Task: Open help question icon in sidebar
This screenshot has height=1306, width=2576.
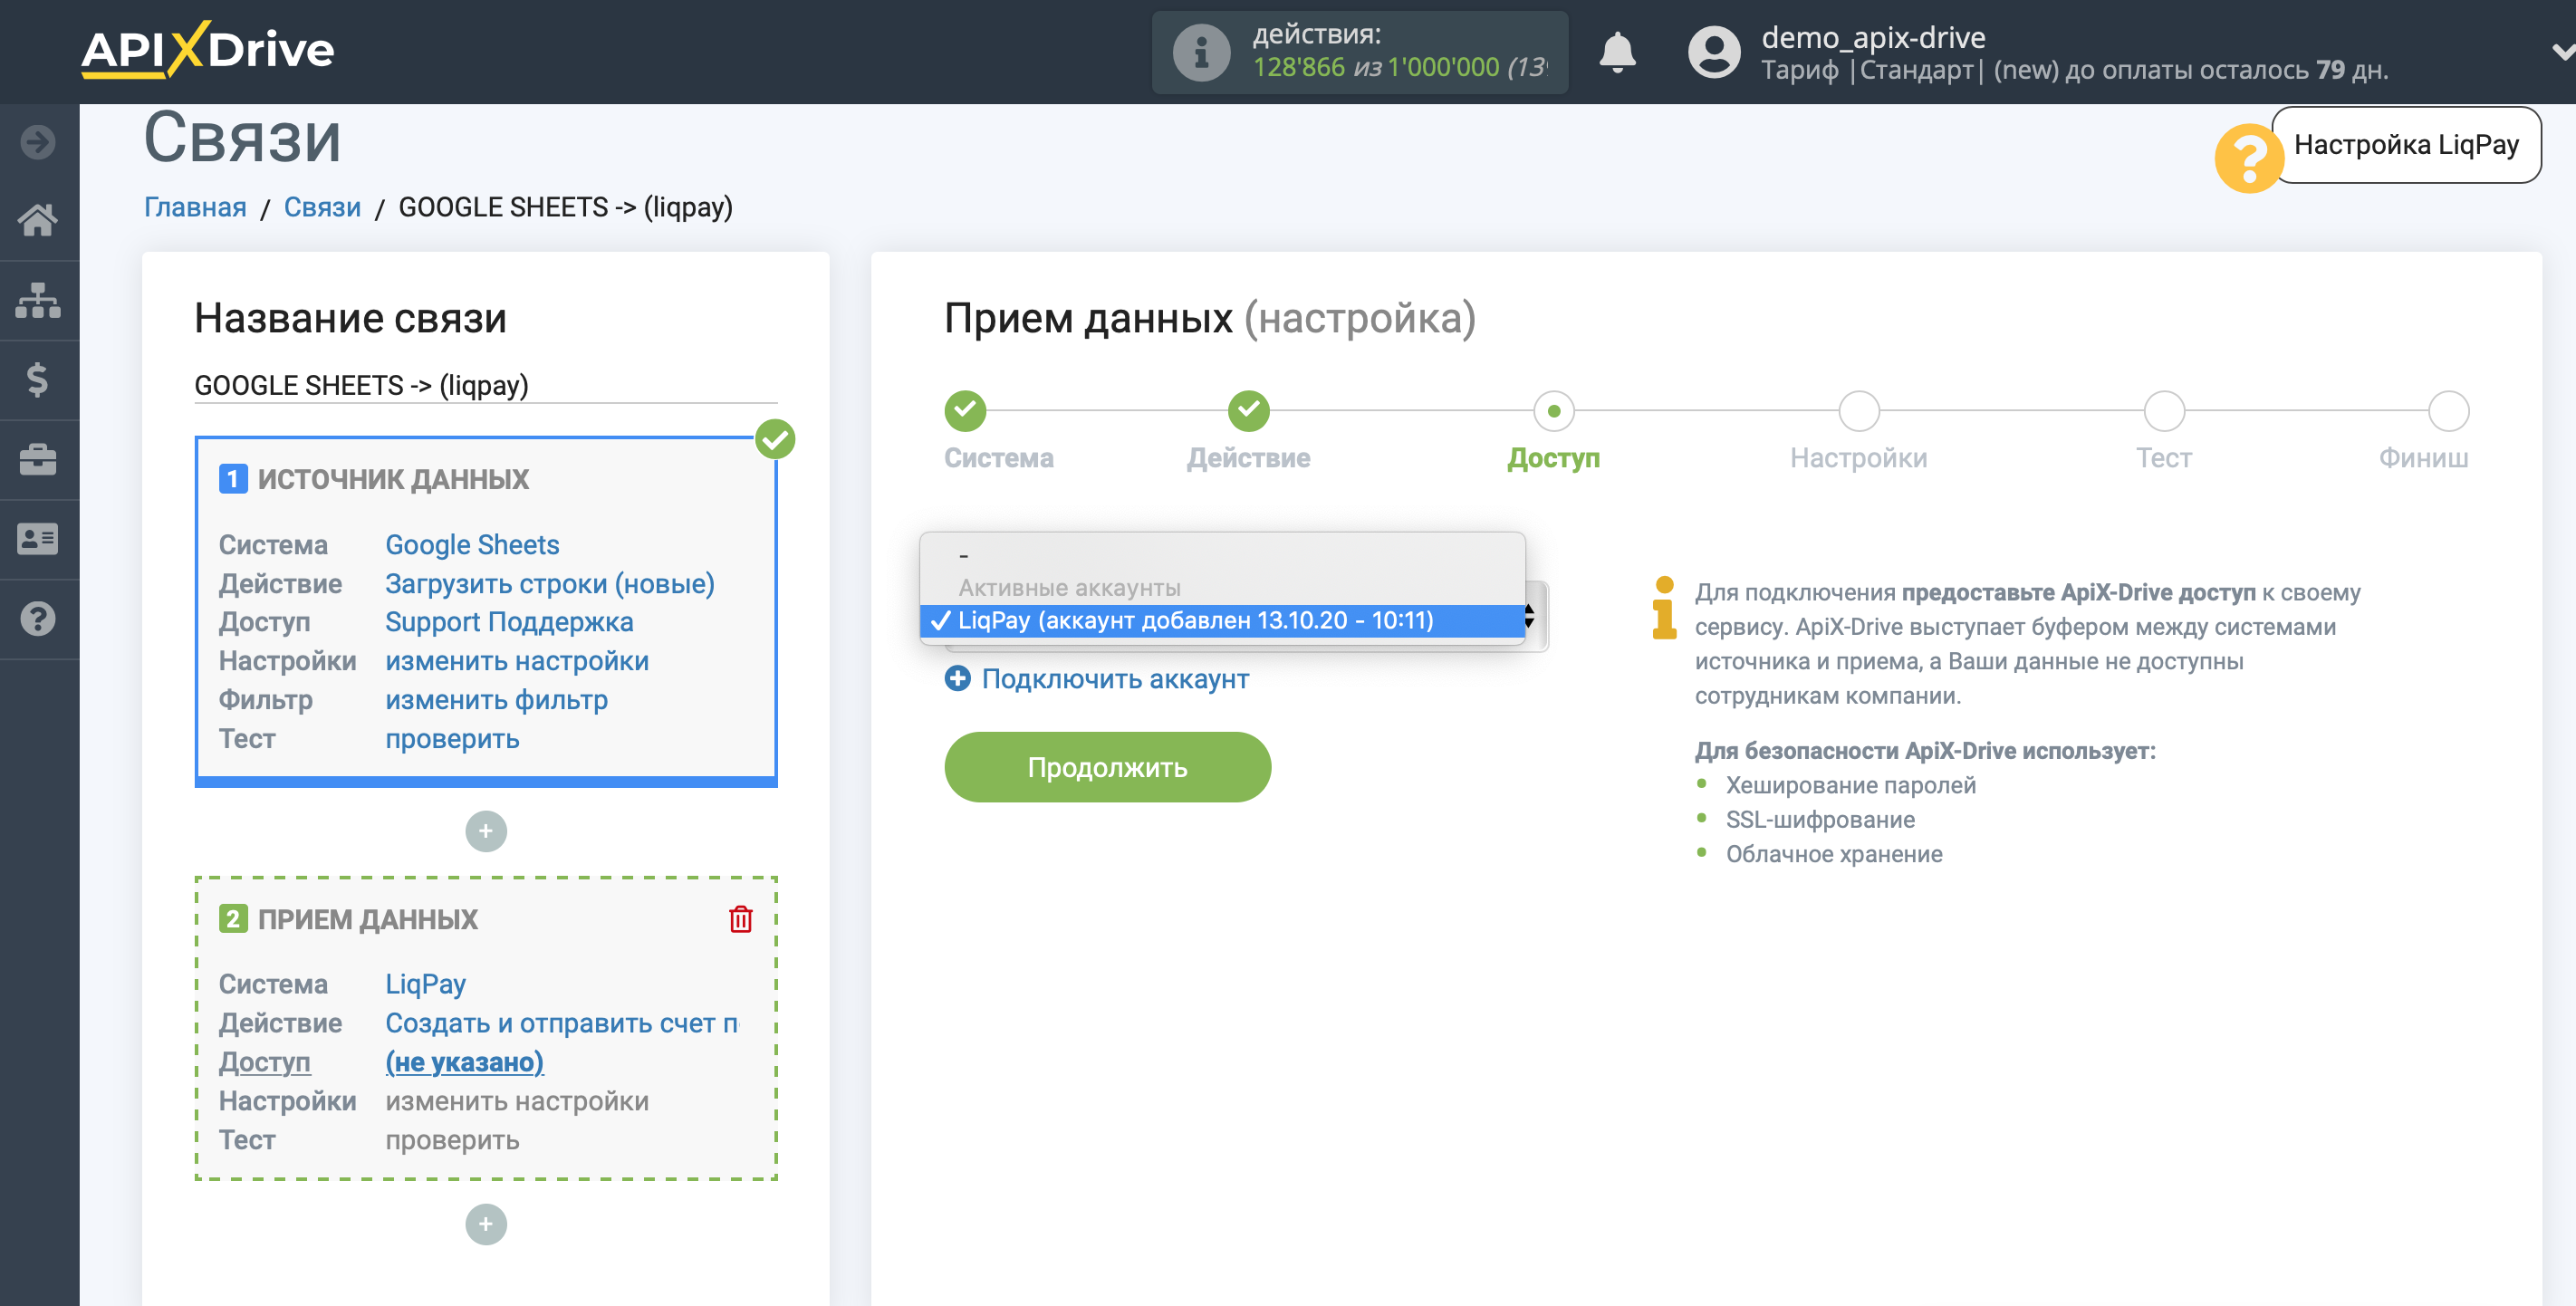Action: coord(38,619)
